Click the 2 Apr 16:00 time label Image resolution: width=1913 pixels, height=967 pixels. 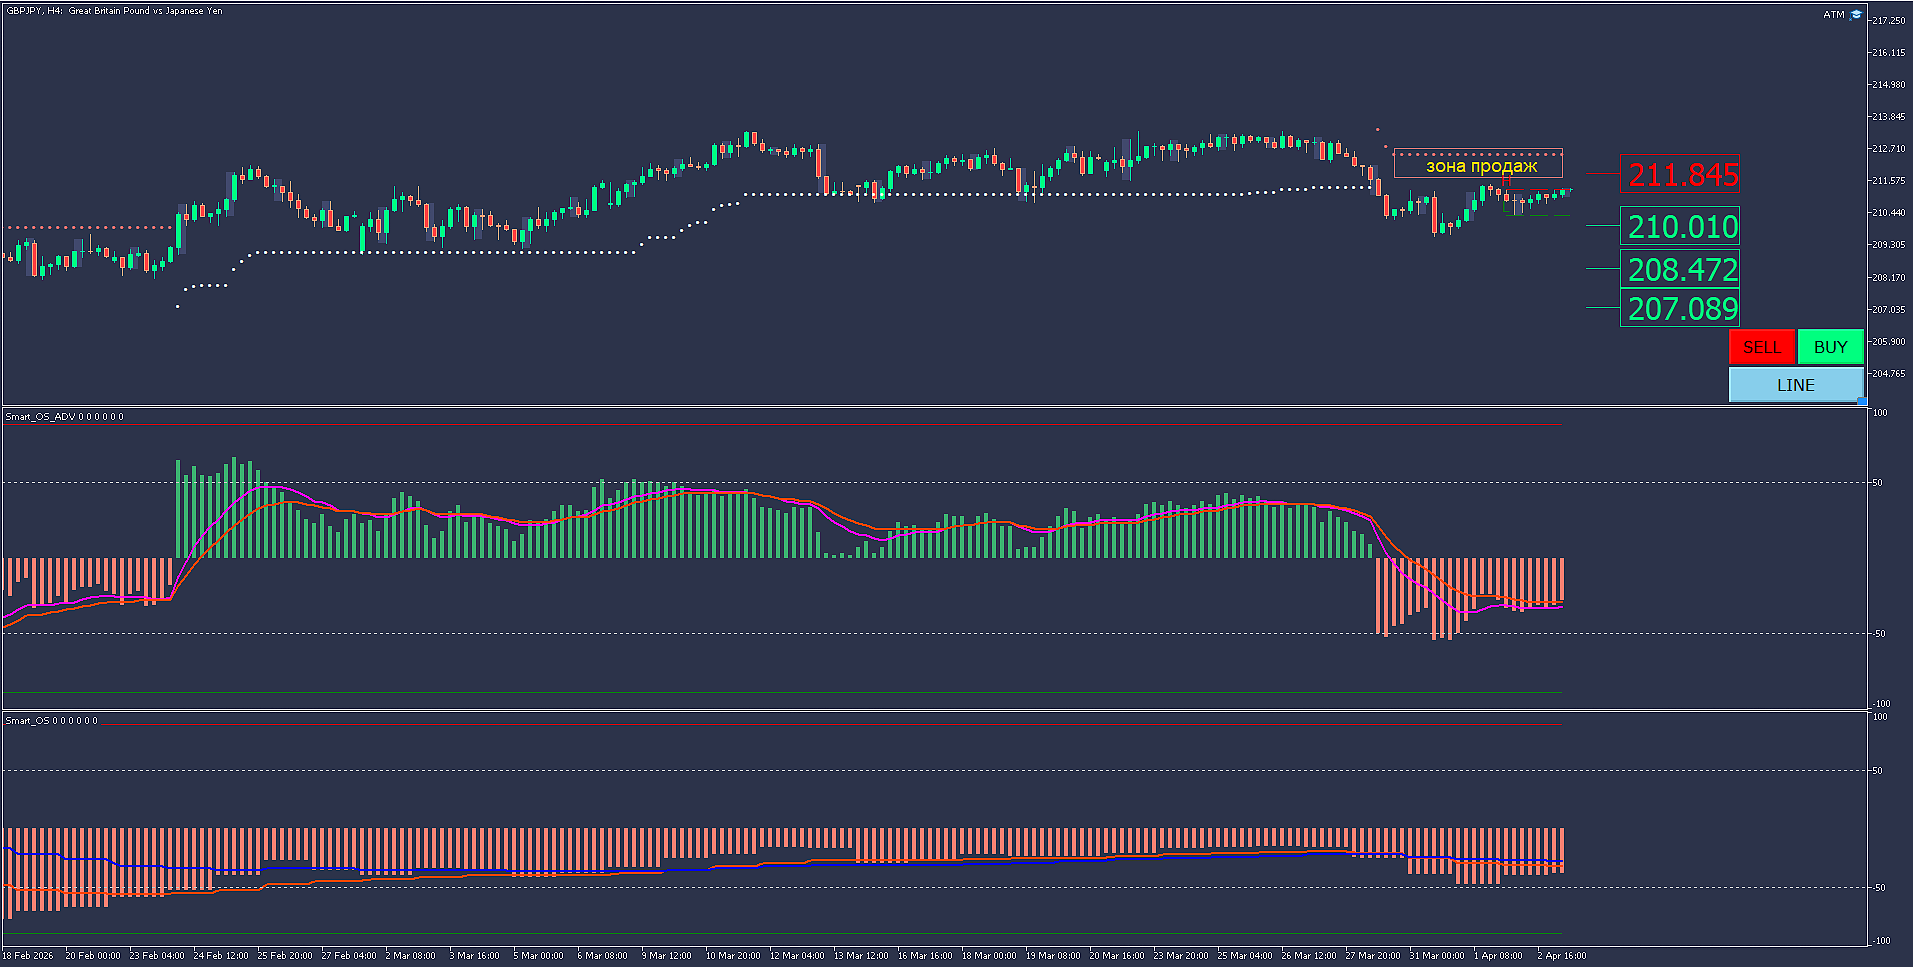[1561, 955]
